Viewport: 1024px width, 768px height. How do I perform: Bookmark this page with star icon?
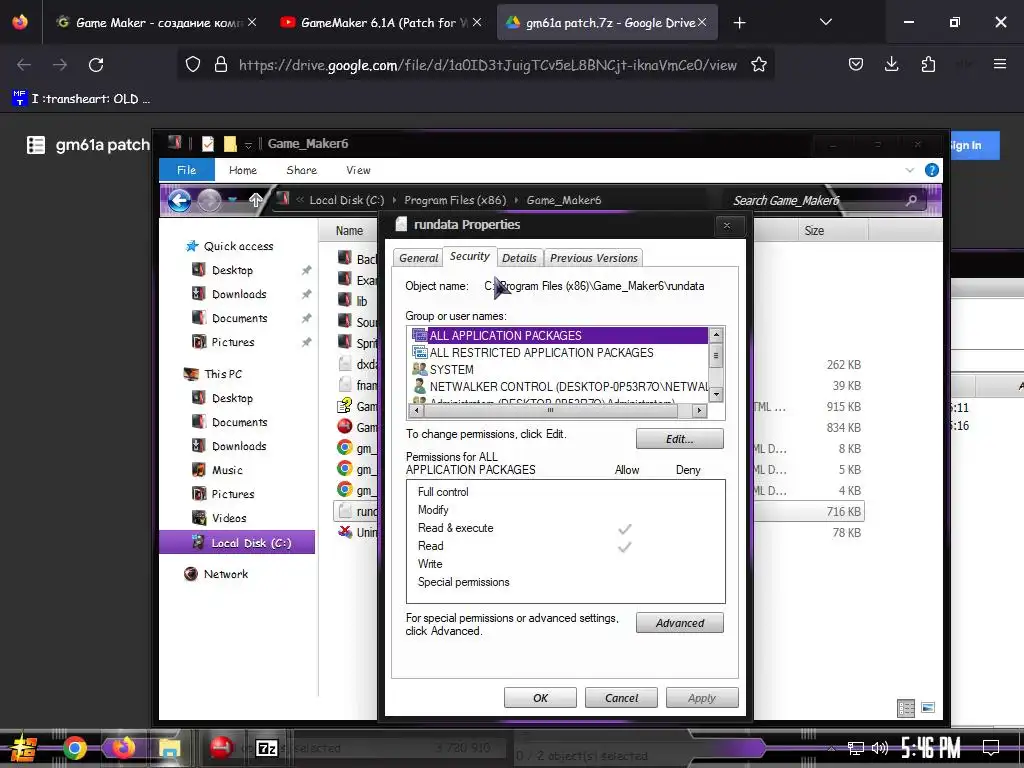(x=758, y=65)
